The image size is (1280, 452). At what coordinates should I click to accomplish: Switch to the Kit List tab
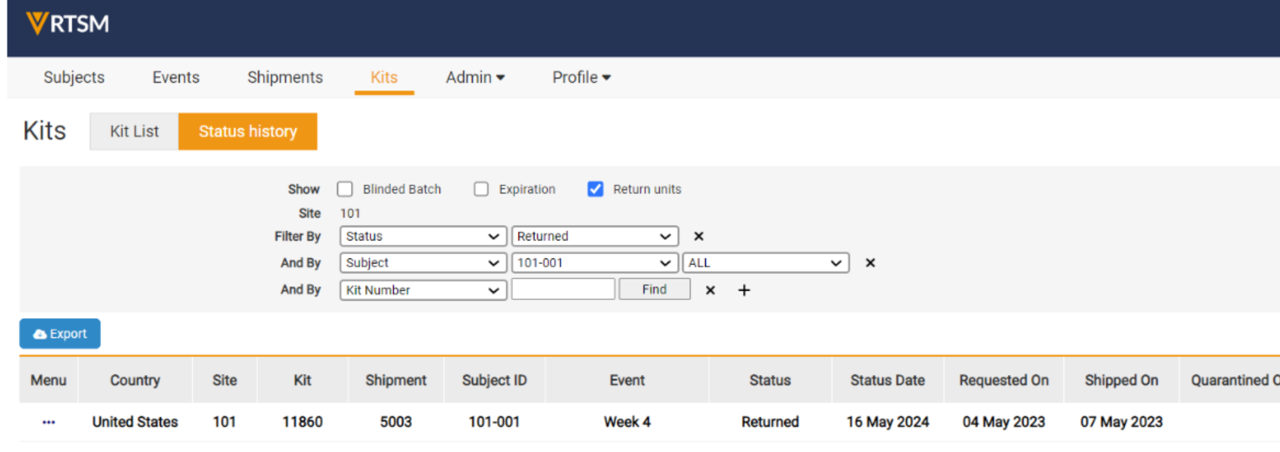point(134,131)
